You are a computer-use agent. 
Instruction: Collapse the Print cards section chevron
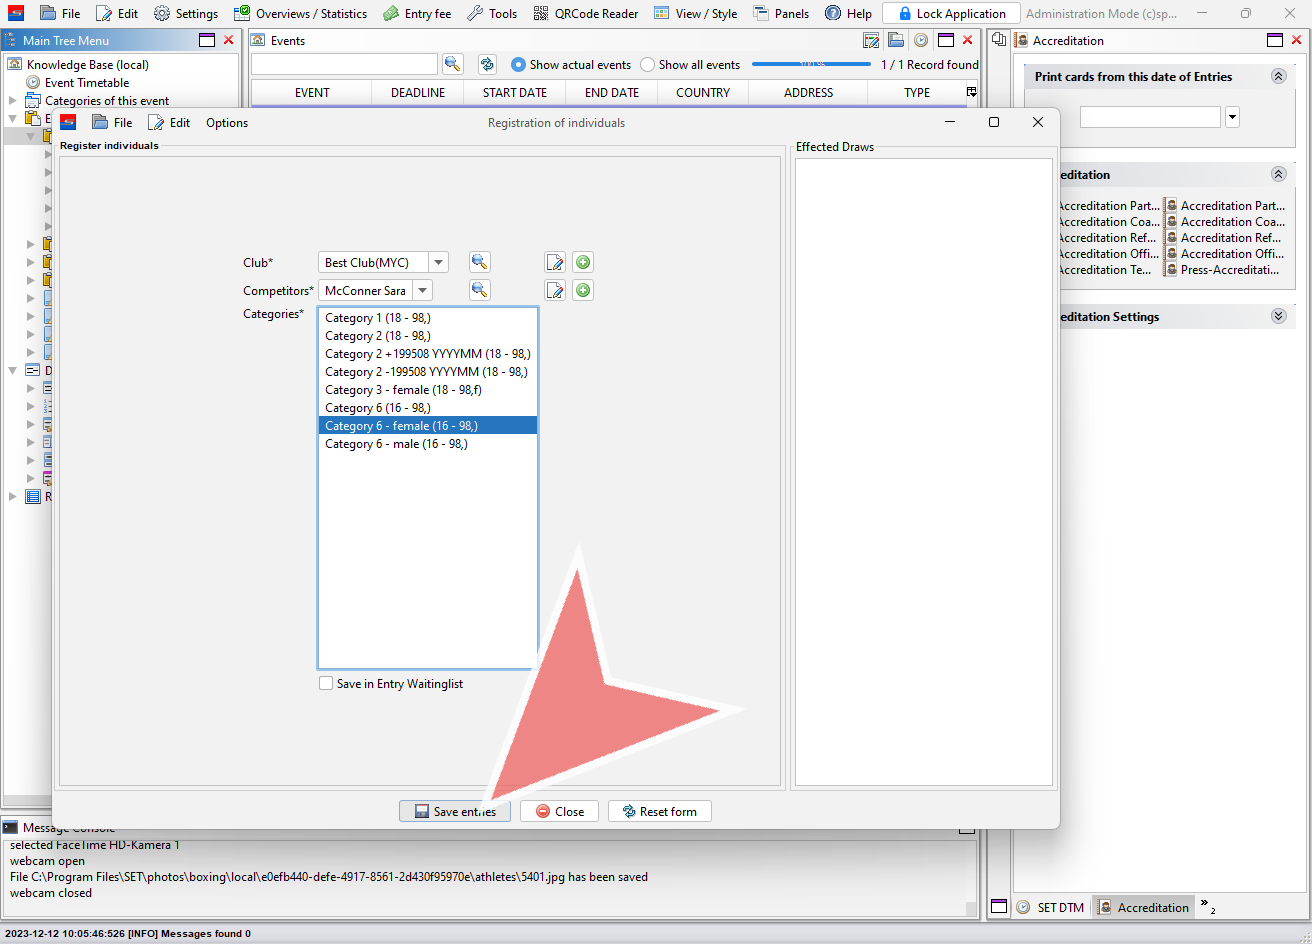(x=1278, y=77)
